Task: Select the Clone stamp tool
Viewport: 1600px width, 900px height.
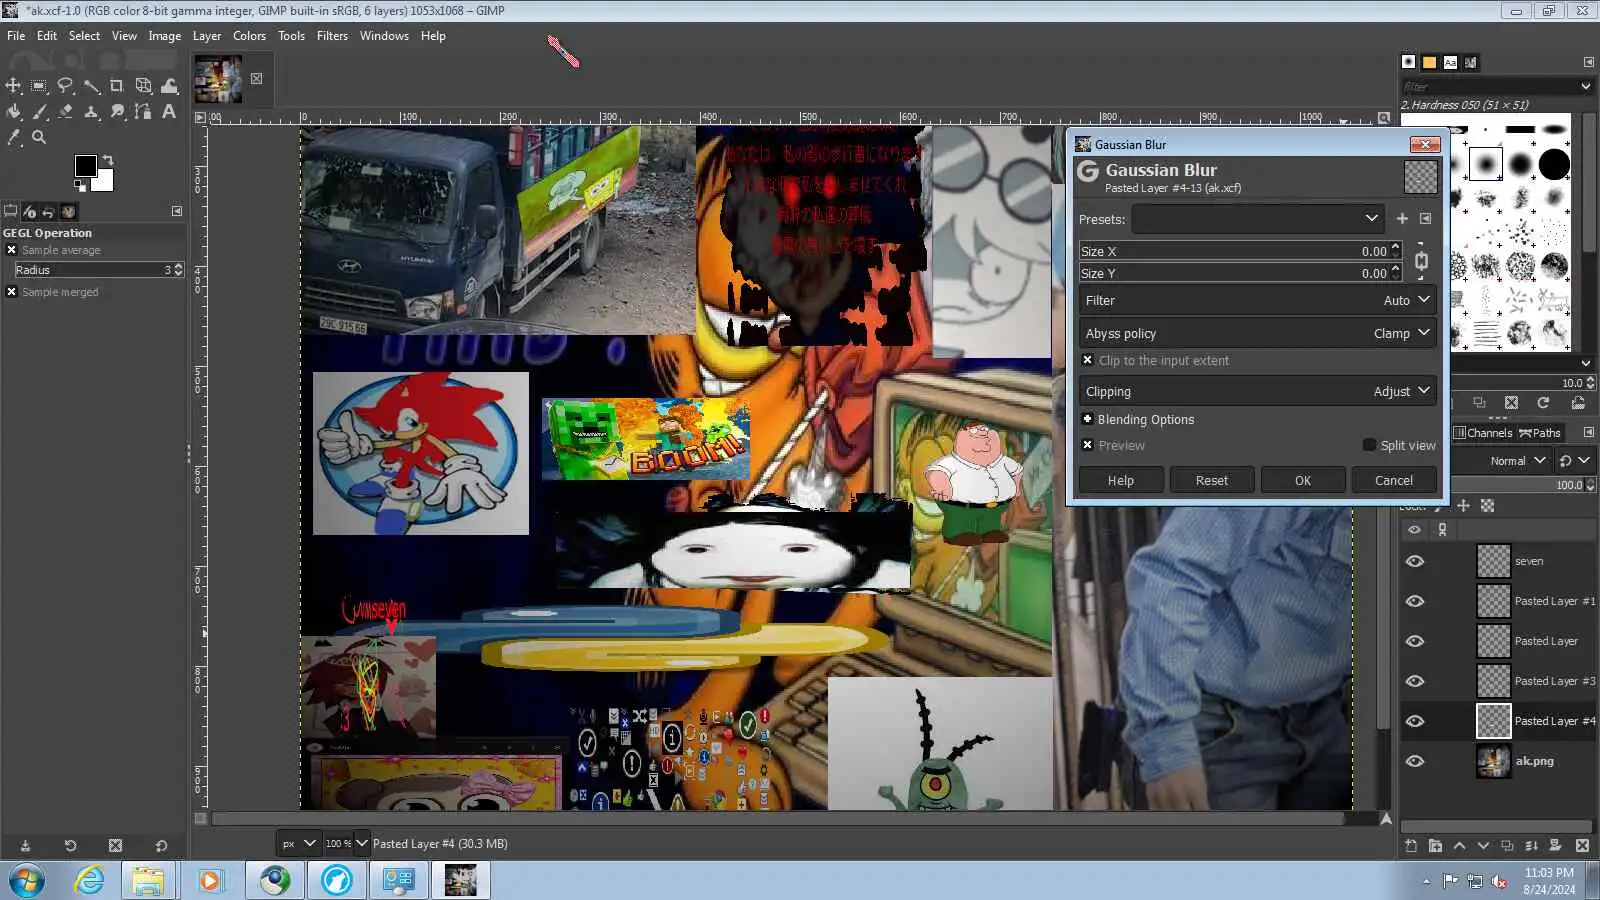Action: (x=91, y=112)
